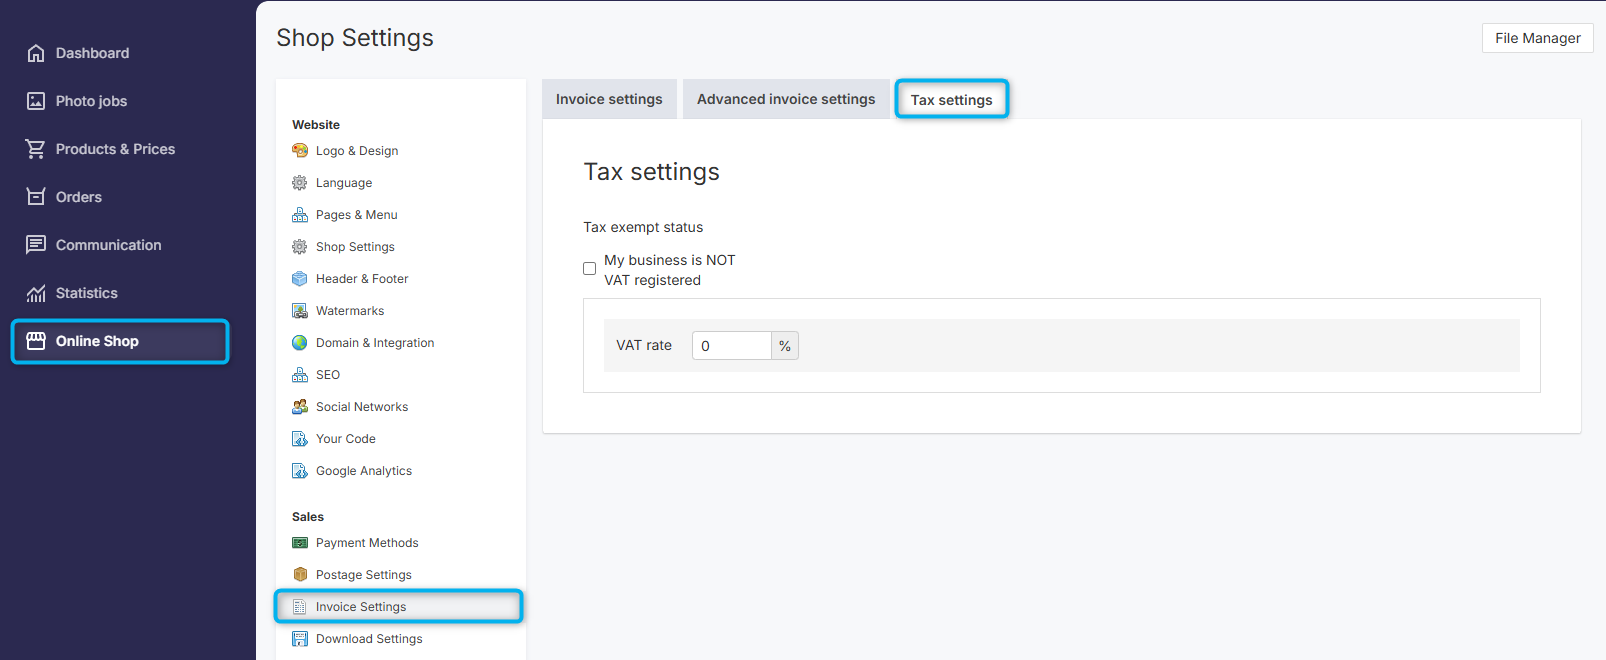Image resolution: width=1606 pixels, height=660 pixels.
Task: Open the Social Networks link
Action: pyautogui.click(x=362, y=407)
